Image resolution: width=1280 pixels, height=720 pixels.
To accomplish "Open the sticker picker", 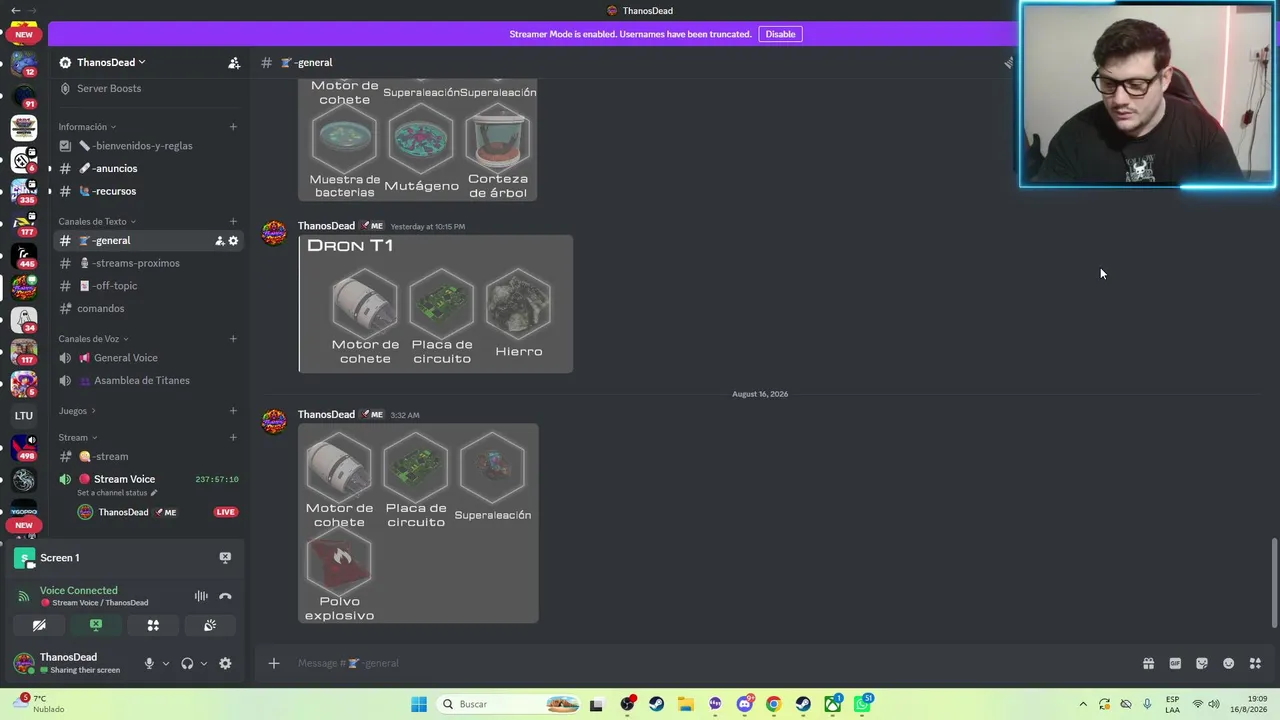I will 1202,663.
